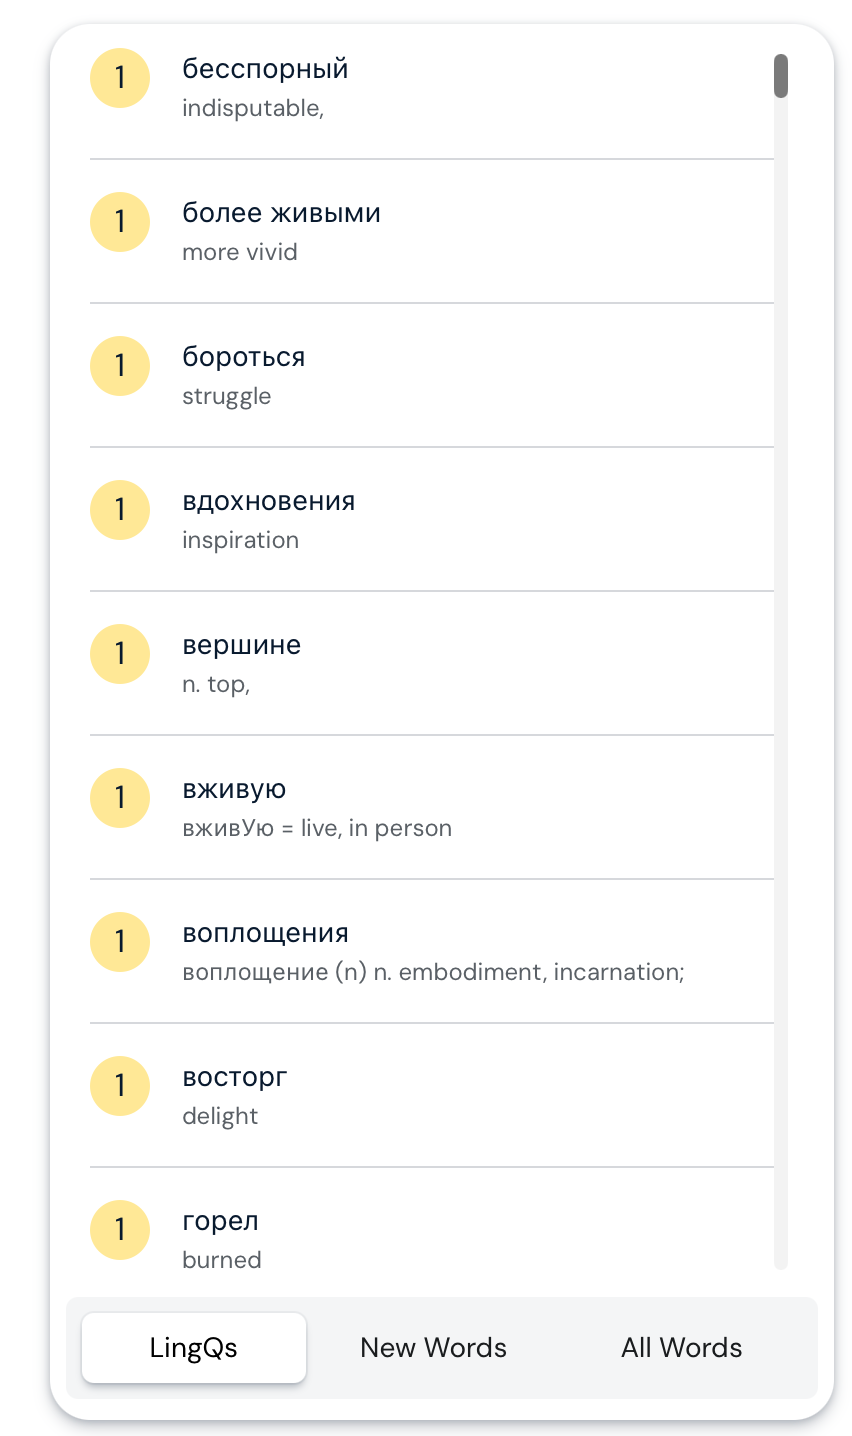The width and height of the screenshot is (852, 1436).
Task: Switch to the LingQs tab
Action: pyautogui.click(x=194, y=1348)
